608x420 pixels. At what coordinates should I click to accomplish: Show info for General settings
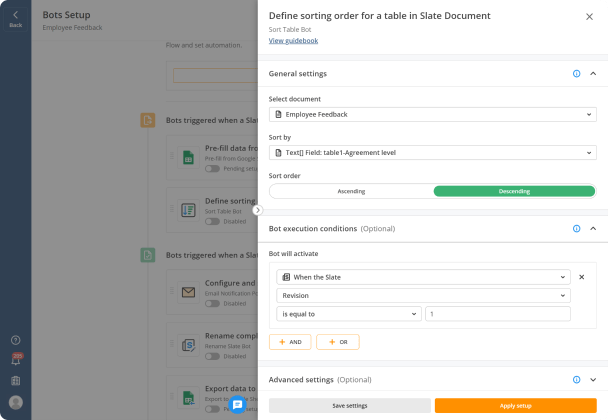[577, 74]
